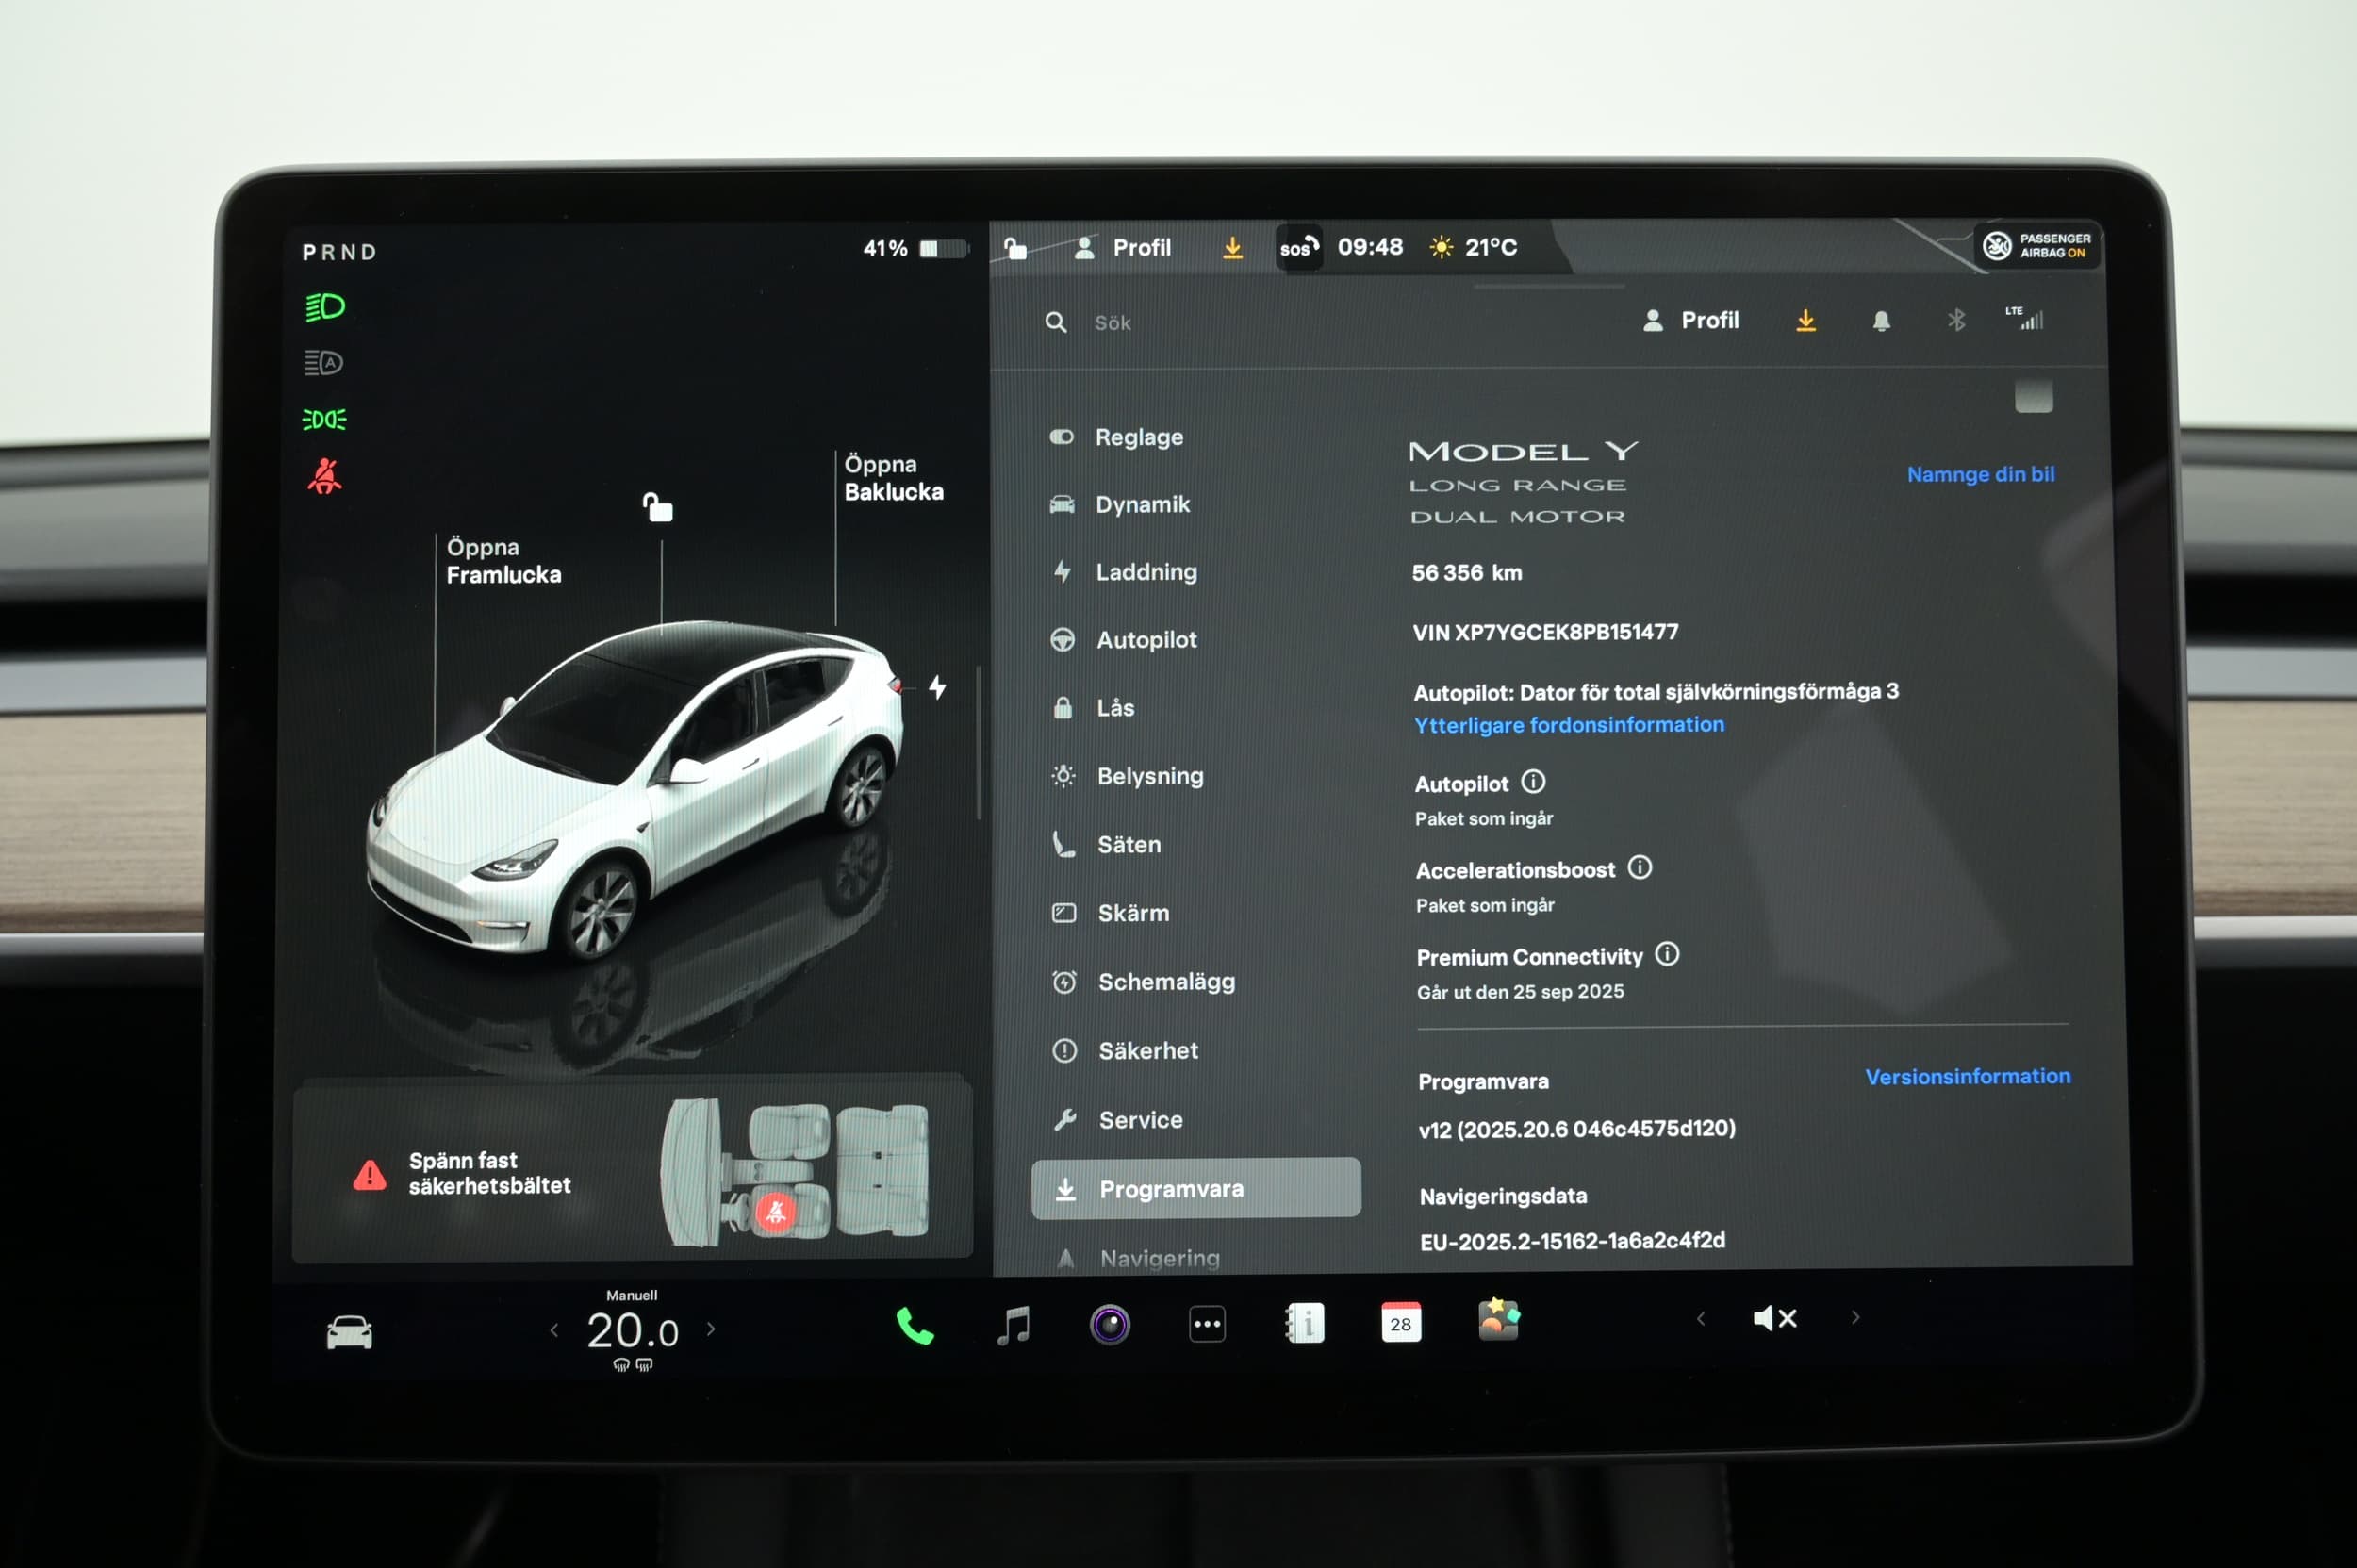Tap the seatbelt warning seat icon
Image resolution: width=2357 pixels, height=1568 pixels.
click(776, 1212)
